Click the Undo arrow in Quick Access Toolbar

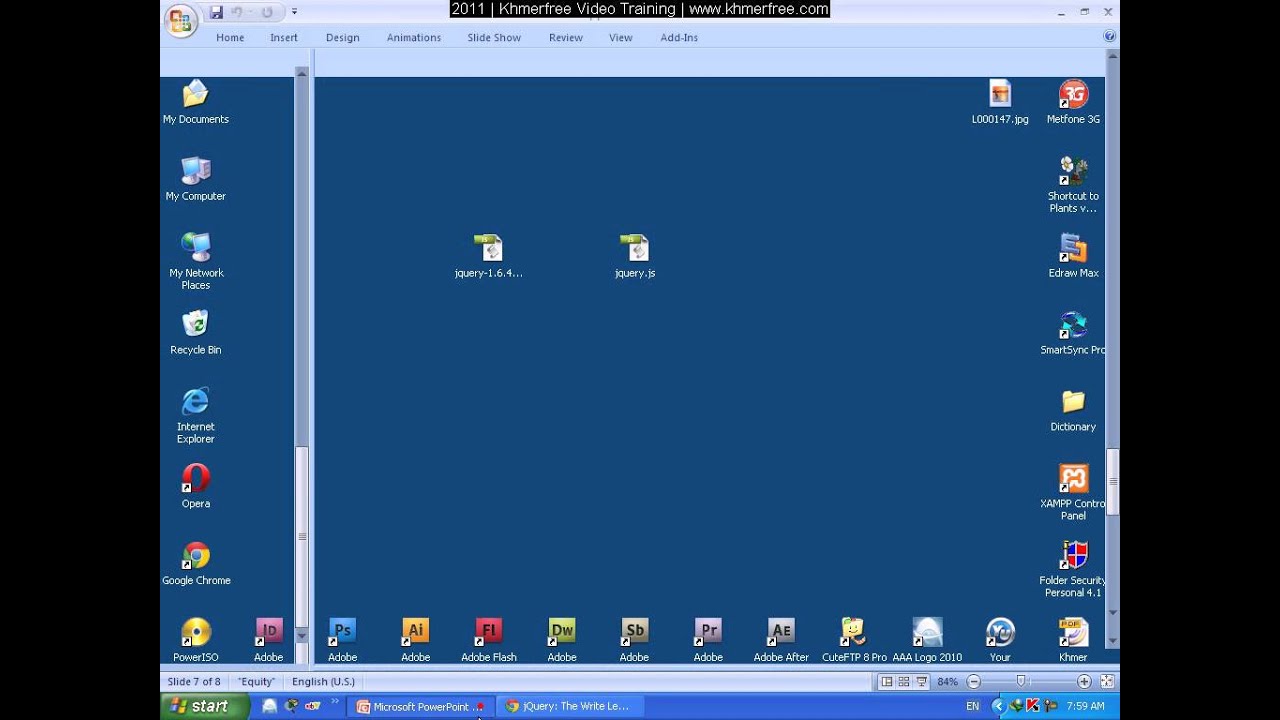237,12
